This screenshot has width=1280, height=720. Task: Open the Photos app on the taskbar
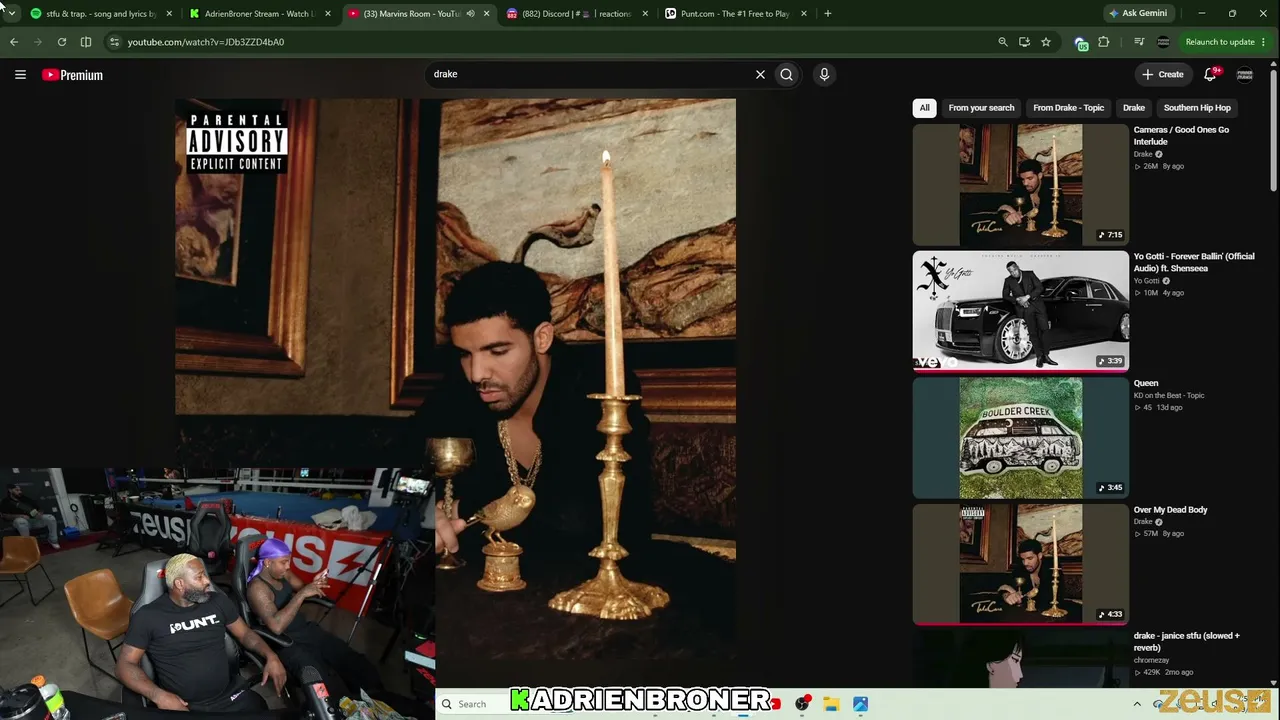point(860,704)
